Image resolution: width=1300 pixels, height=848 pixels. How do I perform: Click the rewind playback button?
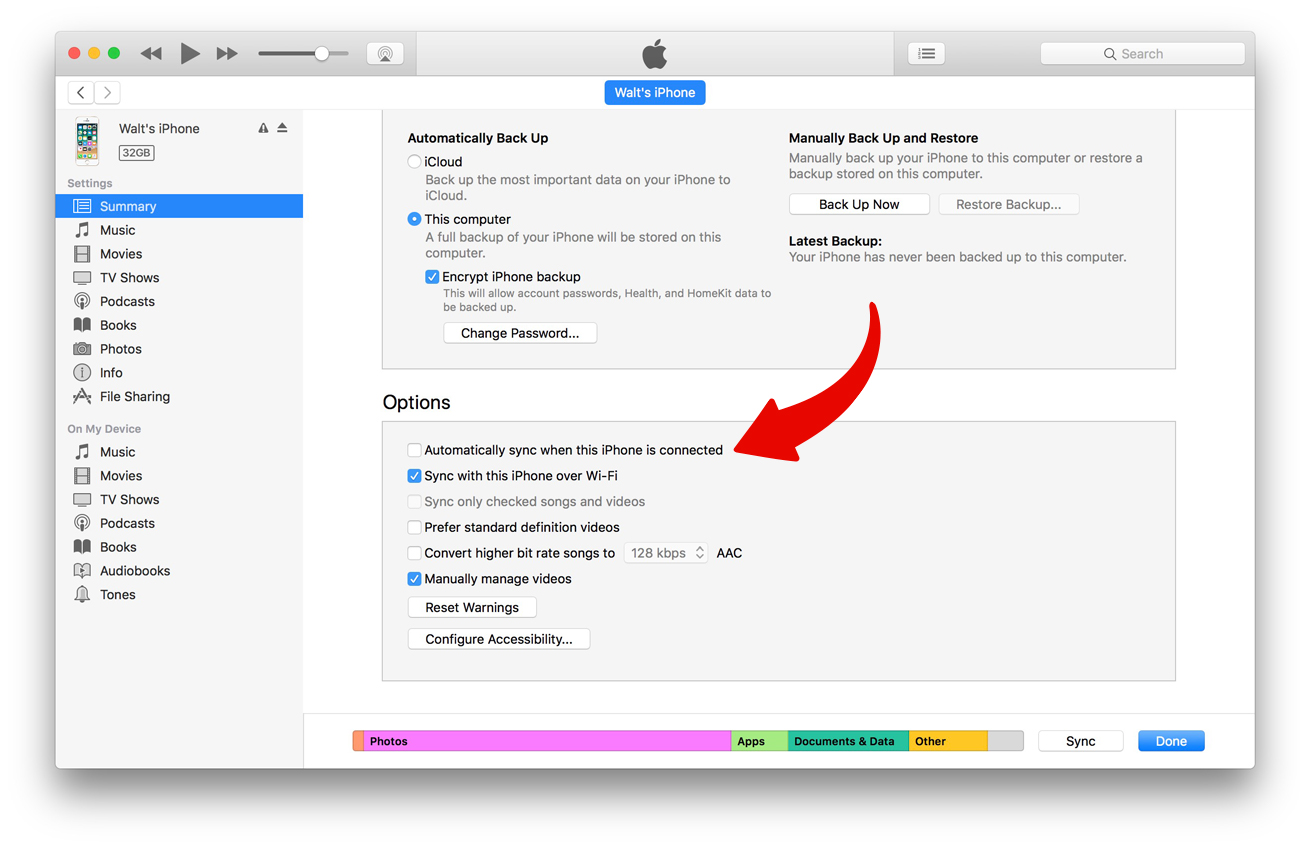pyautogui.click(x=151, y=54)
